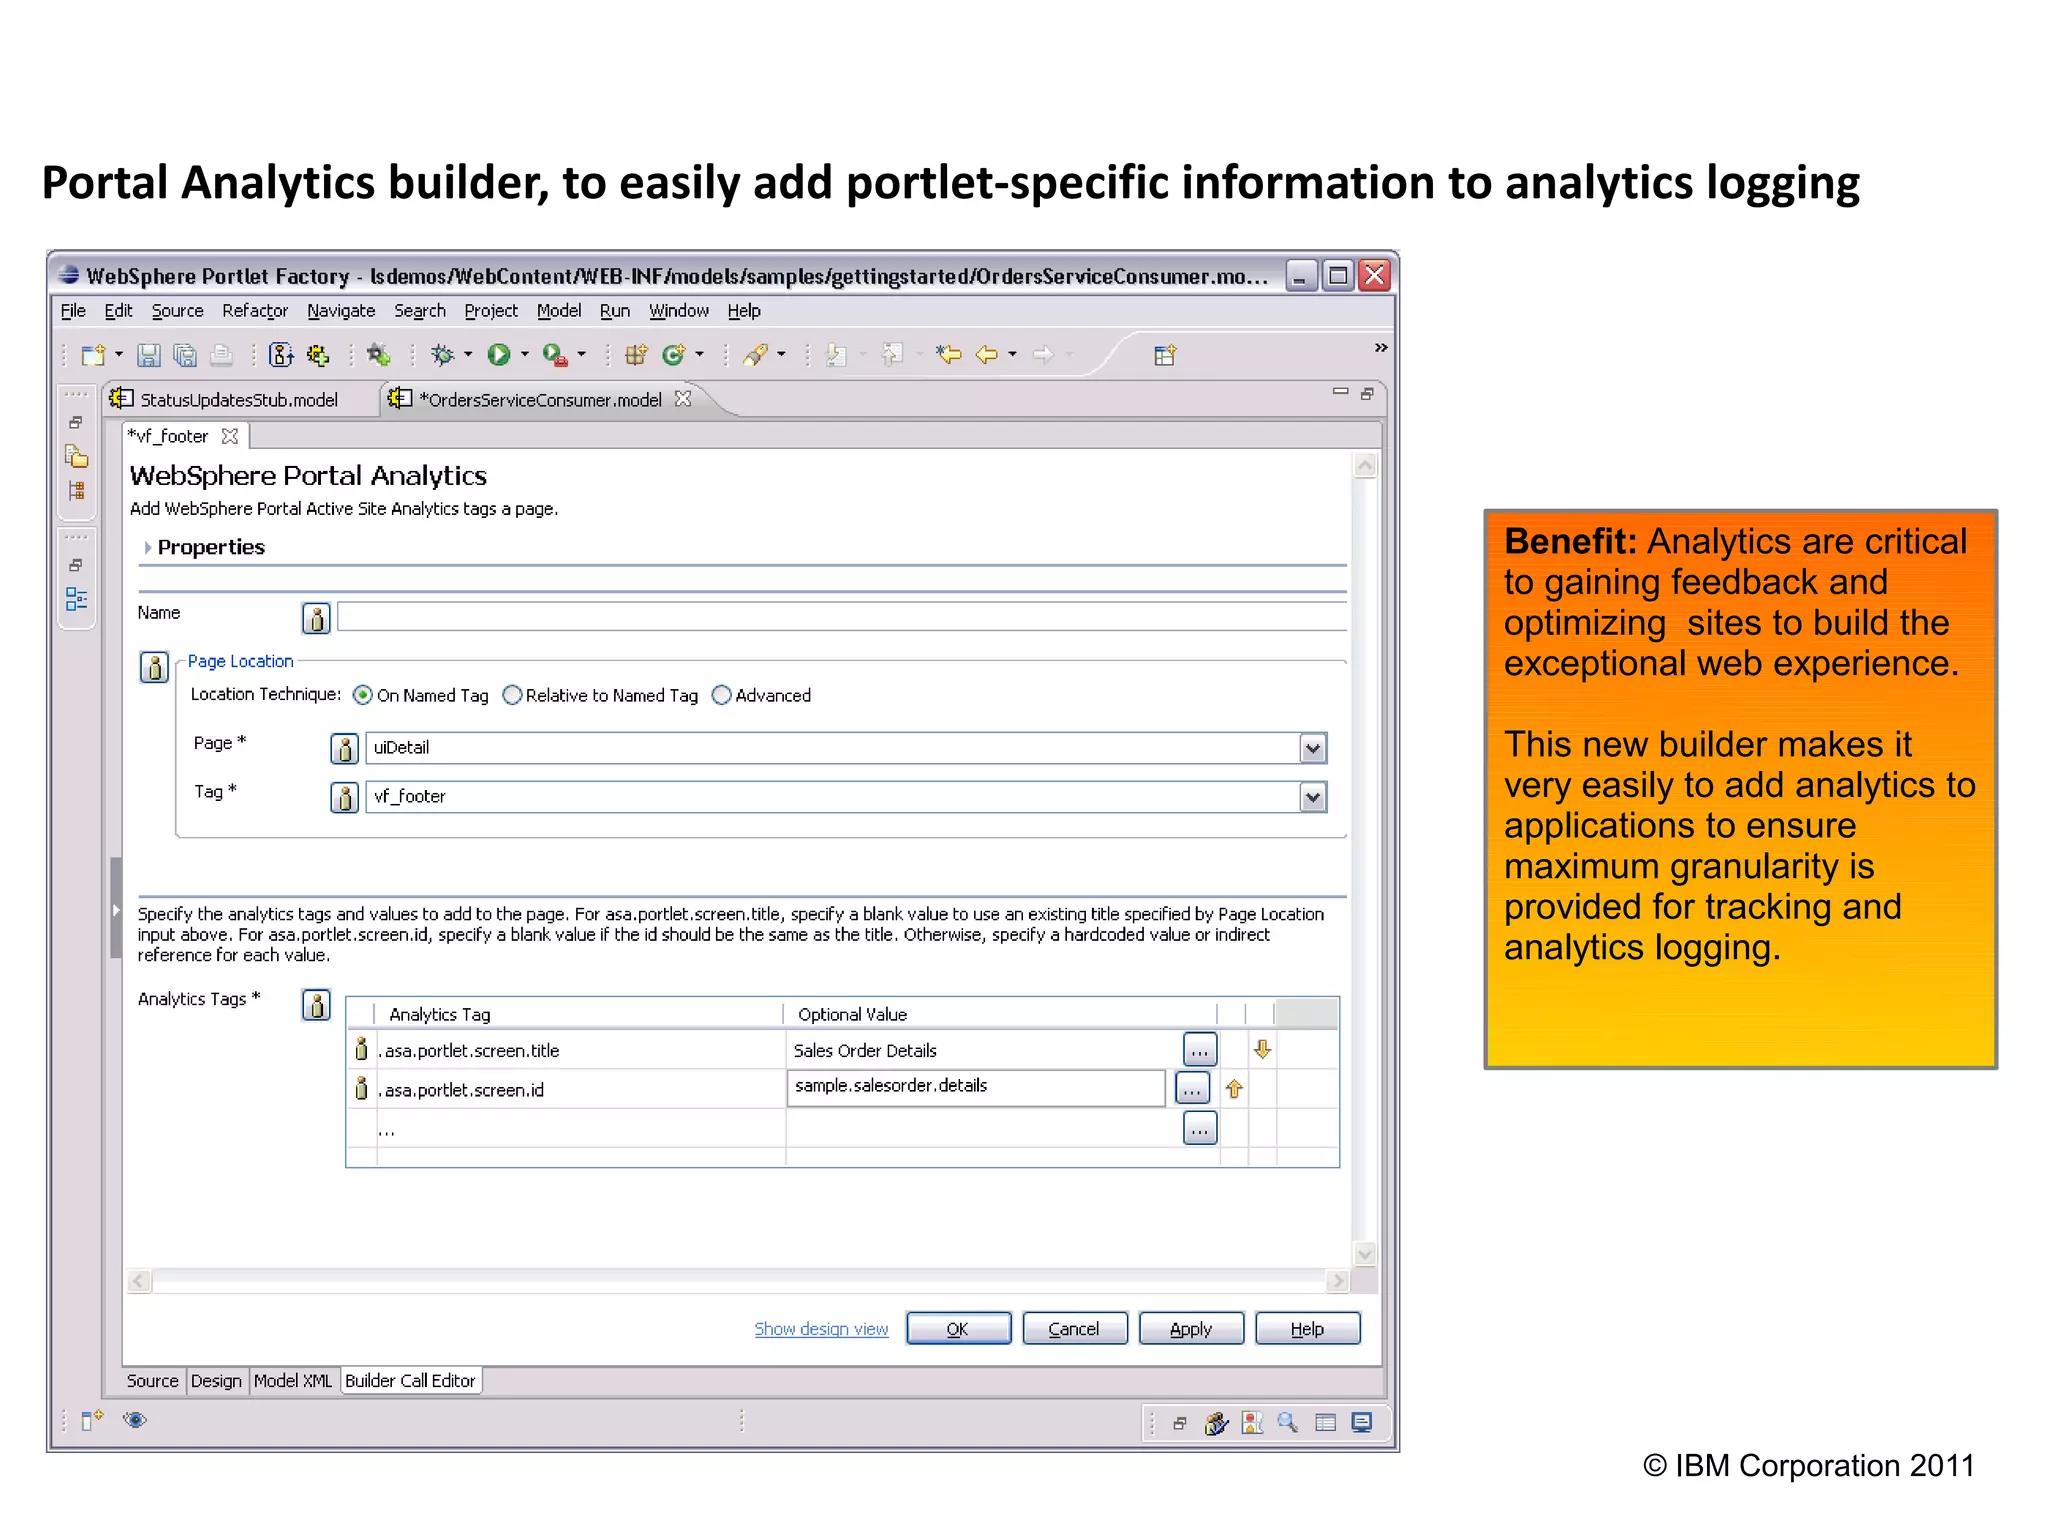Screen dimensions: 2048x1535
Task: Click the Debug bug icon
Action: (x=442, y=355)
